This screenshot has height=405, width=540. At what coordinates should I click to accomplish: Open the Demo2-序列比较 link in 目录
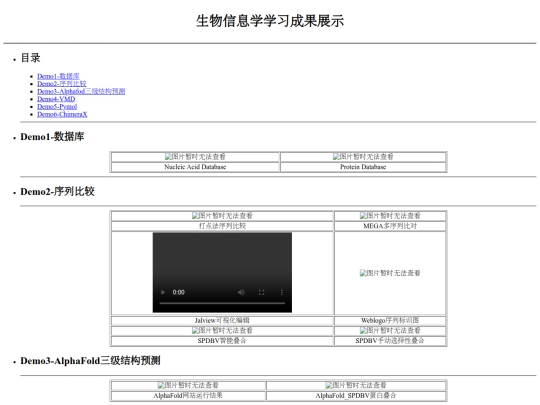tap(62, 84)
